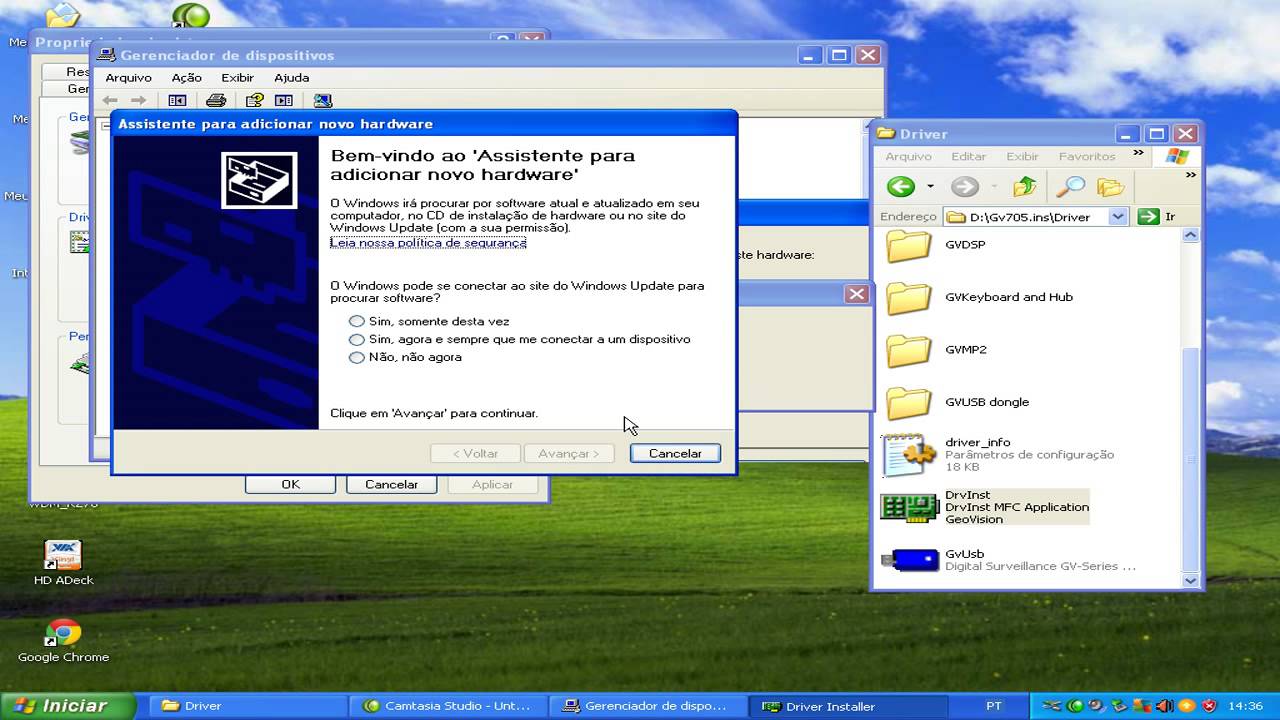The height and width of the screenshot is (720, 1280).
Task: Open Exibir menu in Gerenciador de dispositivos
Action: (238, 77)
